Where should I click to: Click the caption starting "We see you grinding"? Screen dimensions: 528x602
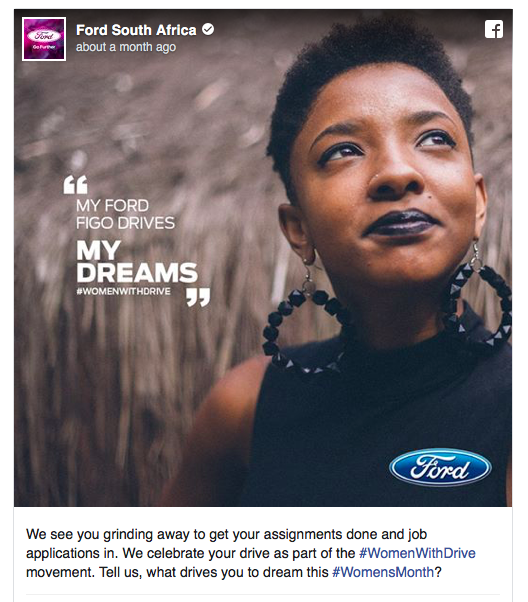coord(251,553)
